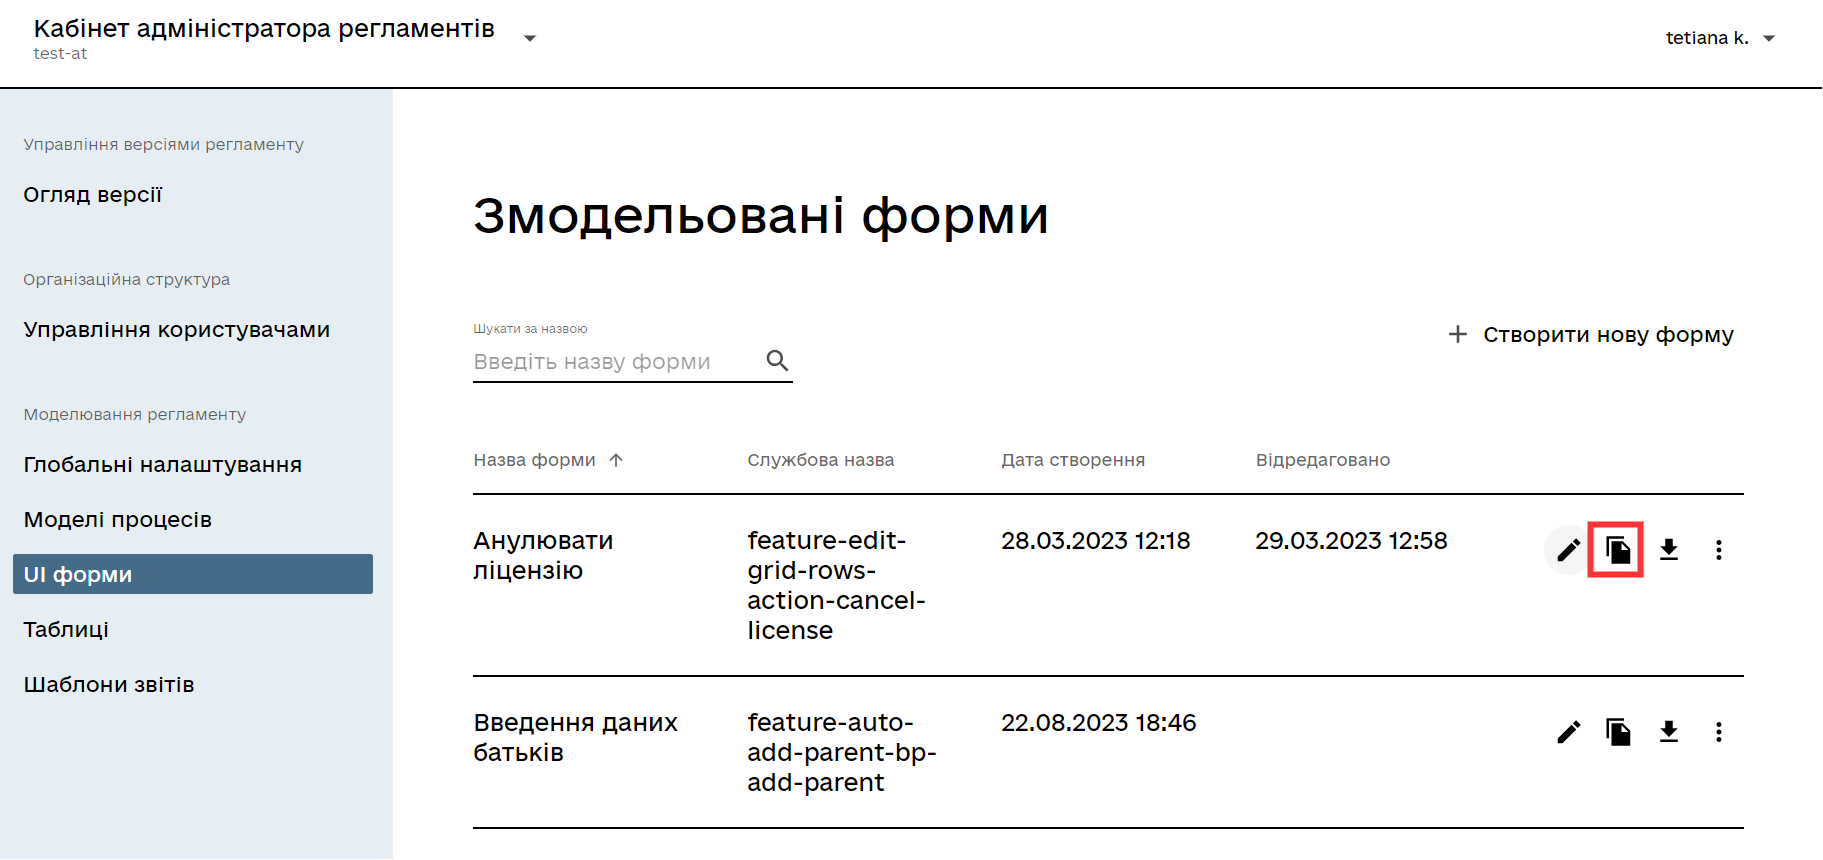Viewport: 1823px width, 860px height.
Task: Click the search magnifier icon
Action: pos(777,361)
